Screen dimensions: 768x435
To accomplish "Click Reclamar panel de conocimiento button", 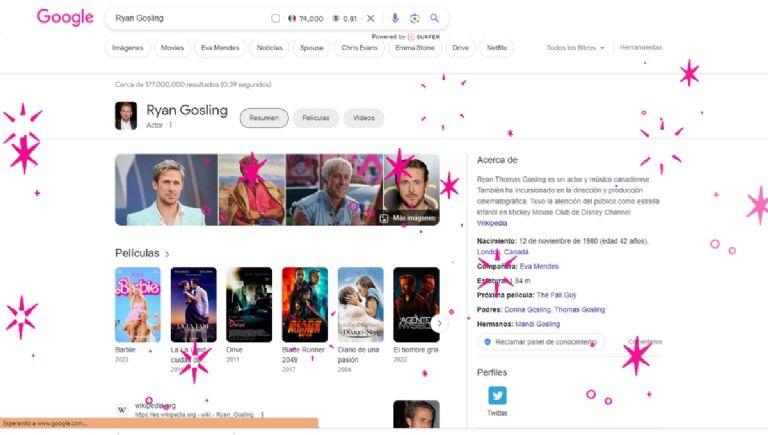I will 541,342.
